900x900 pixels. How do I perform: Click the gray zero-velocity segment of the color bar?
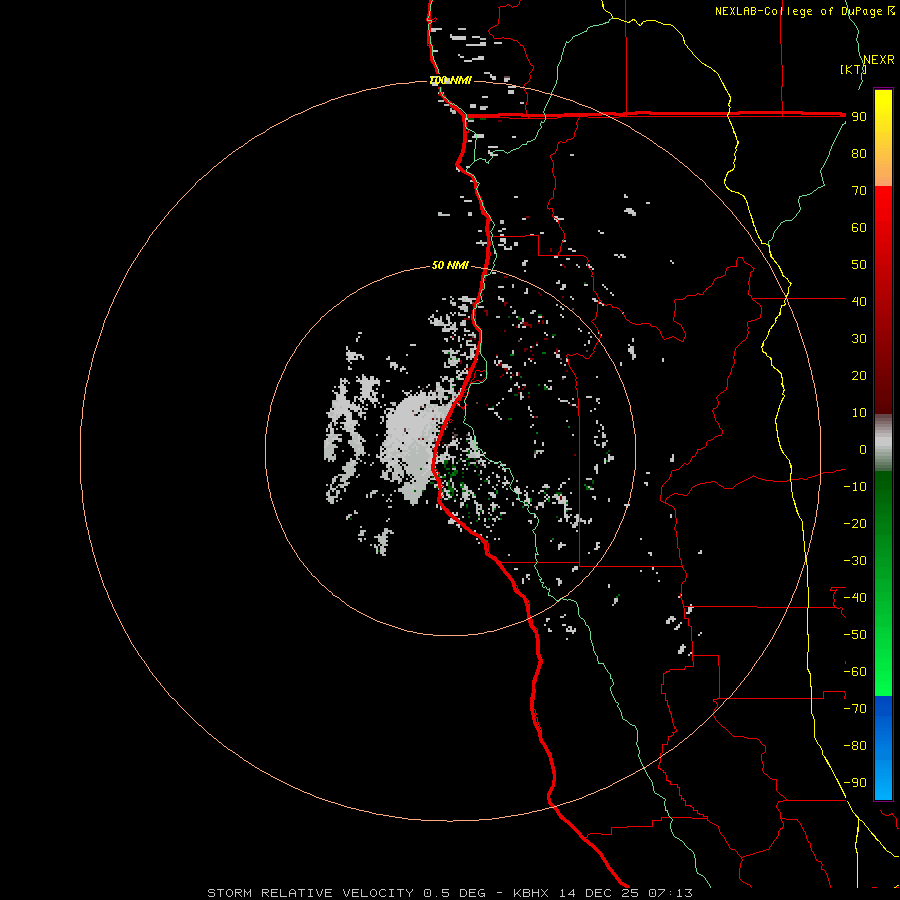coord(883,443)
